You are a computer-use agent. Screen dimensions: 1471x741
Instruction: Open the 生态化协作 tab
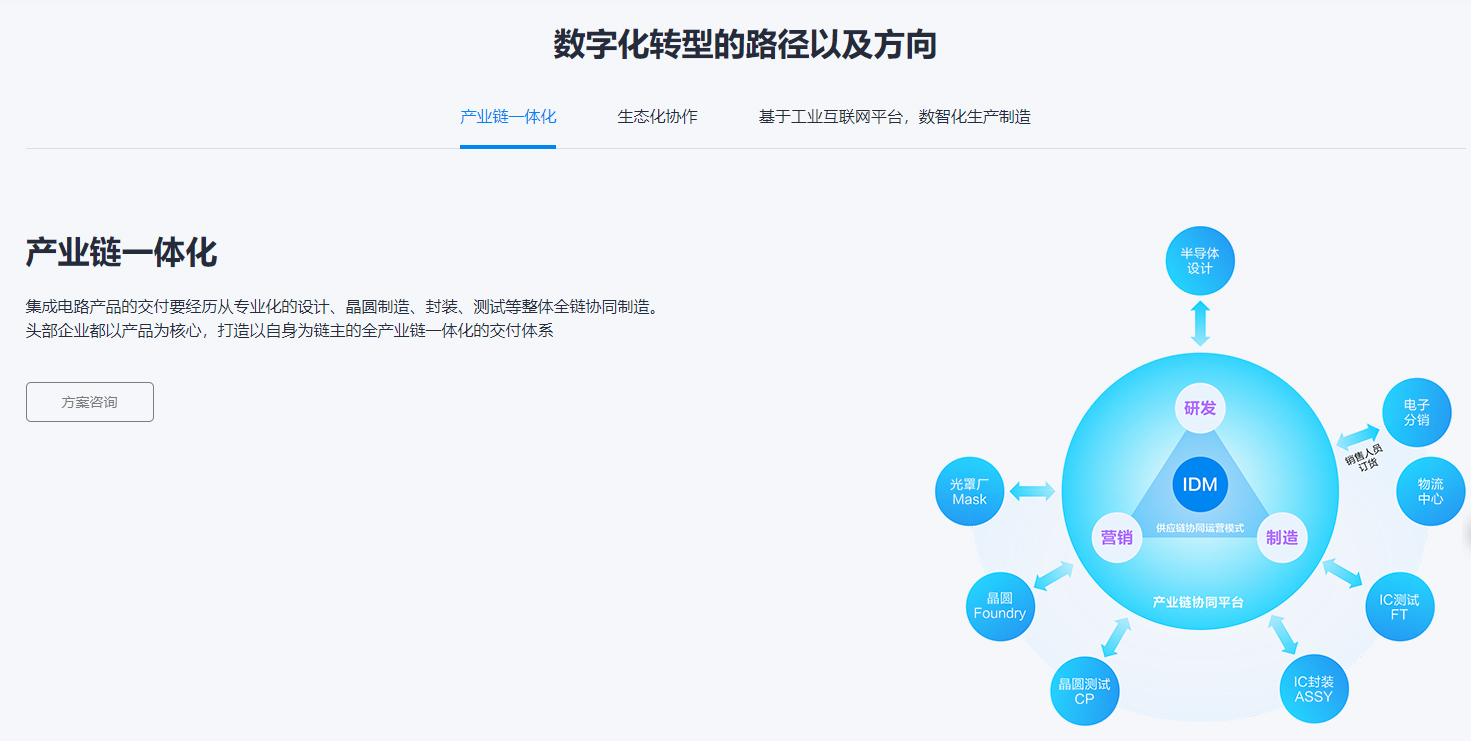tap(657, 117)
